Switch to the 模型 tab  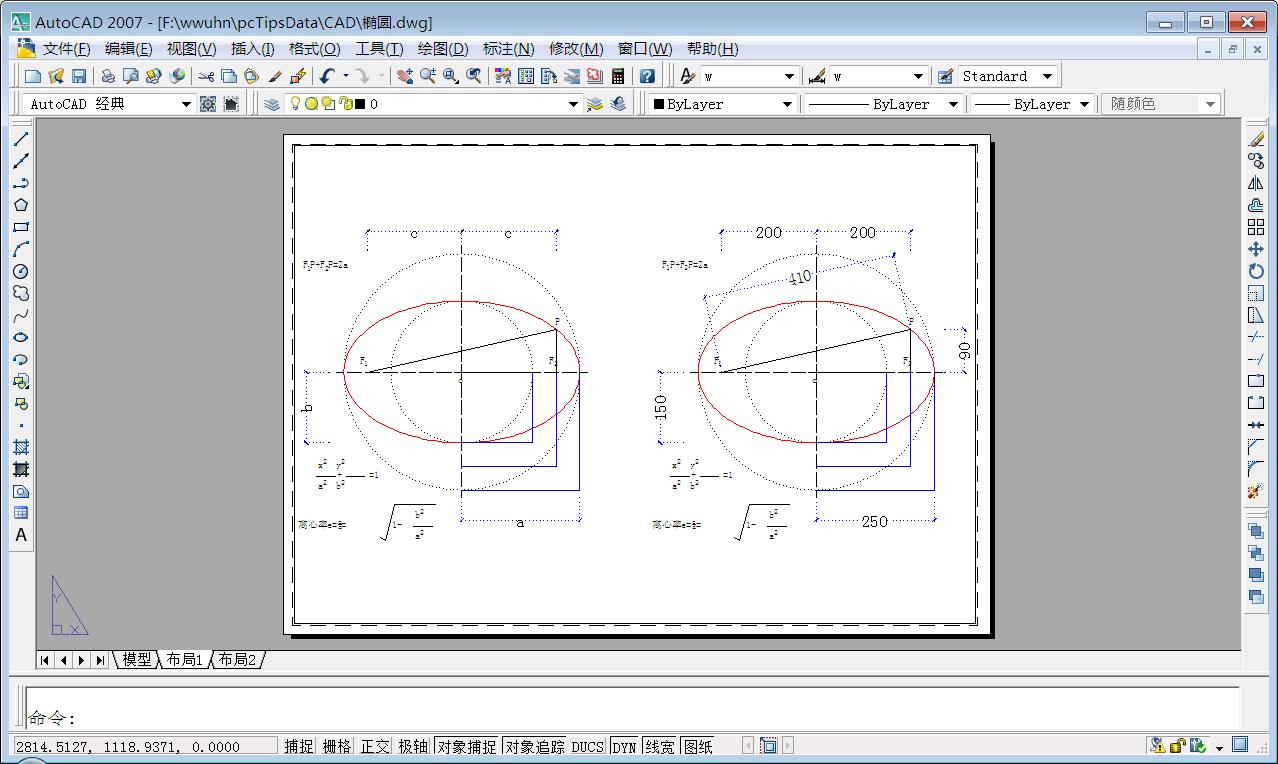coord(137,659)
